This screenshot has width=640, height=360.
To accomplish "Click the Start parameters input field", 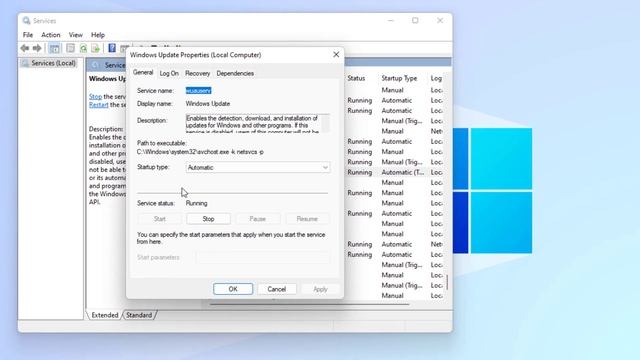I will [263, 258].
